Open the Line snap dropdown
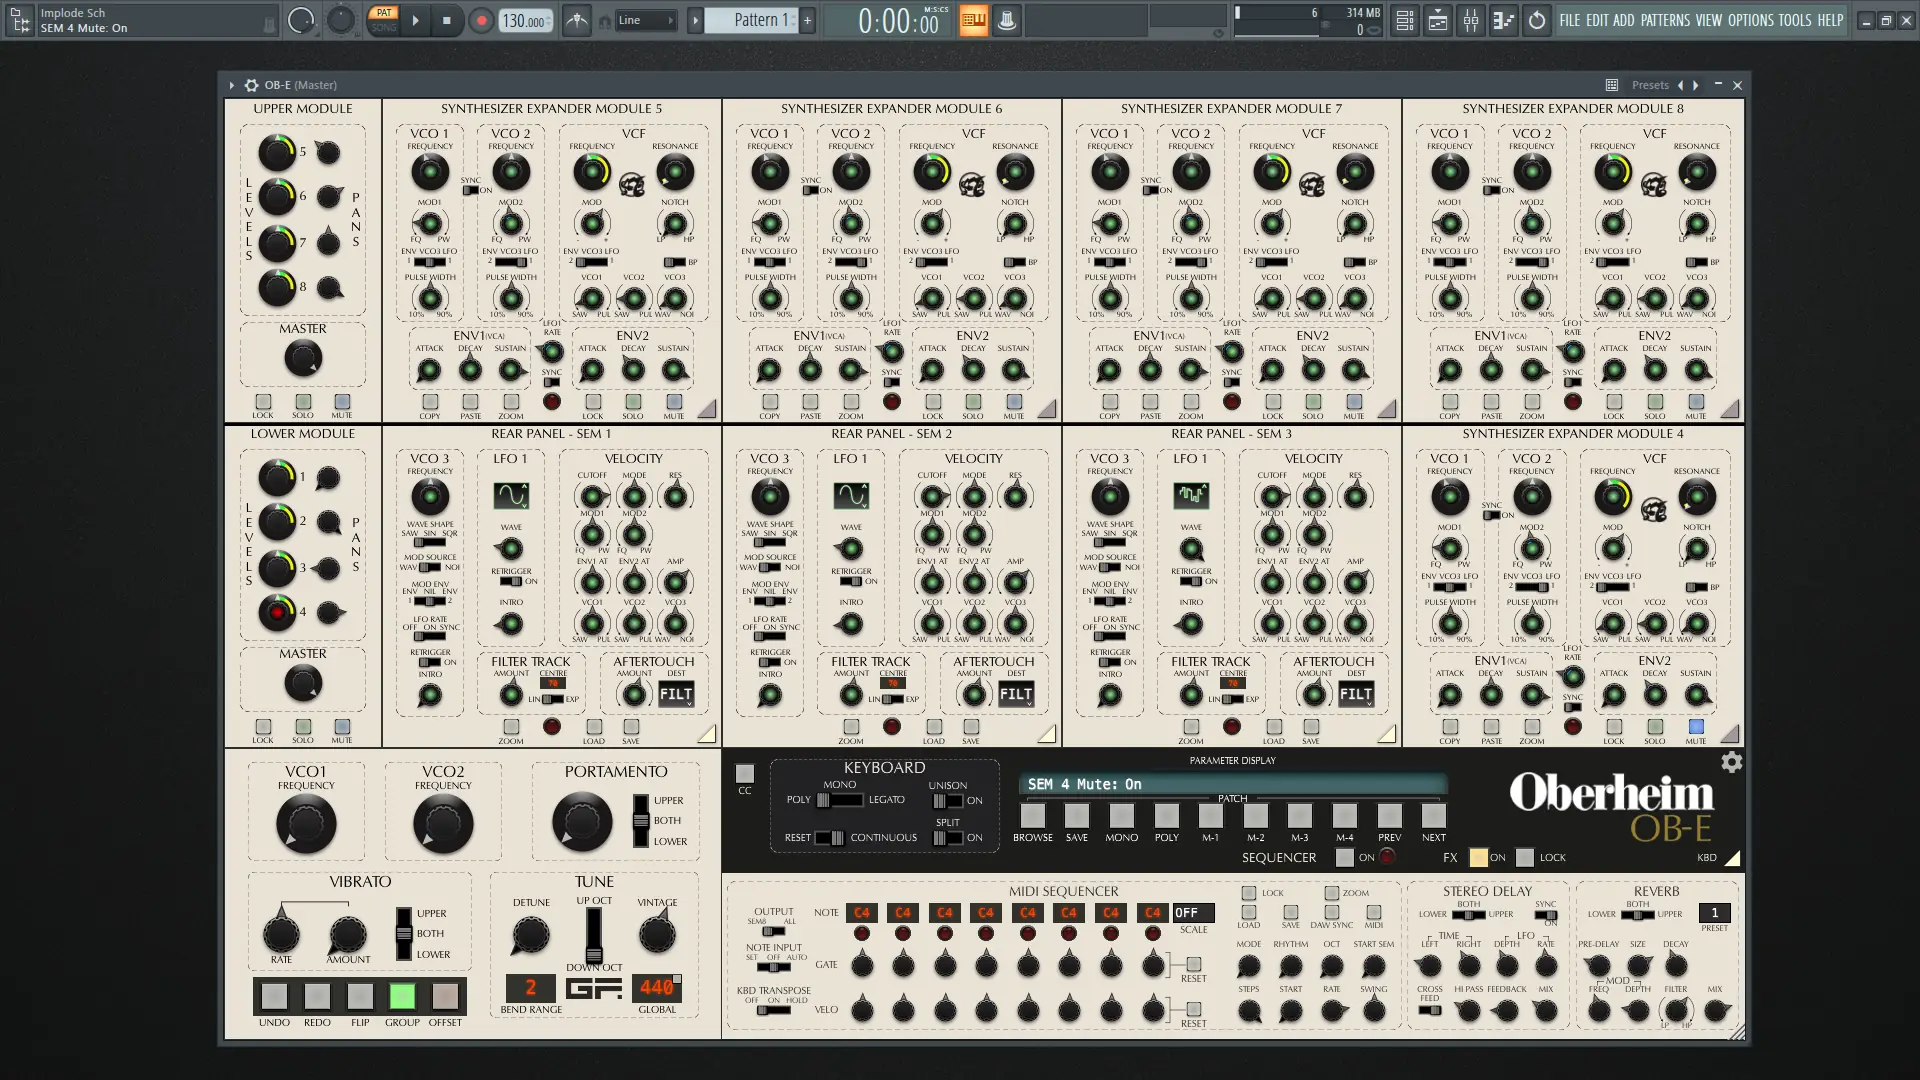Screen dimensions: 1920x1080 pos(645,20)
